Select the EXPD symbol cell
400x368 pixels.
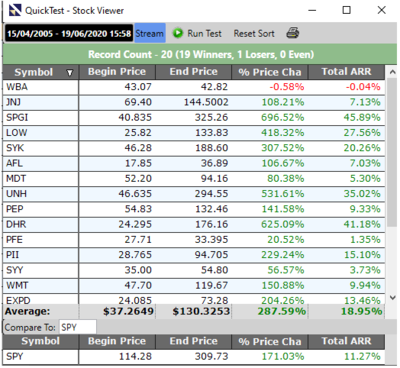(41, 299)
